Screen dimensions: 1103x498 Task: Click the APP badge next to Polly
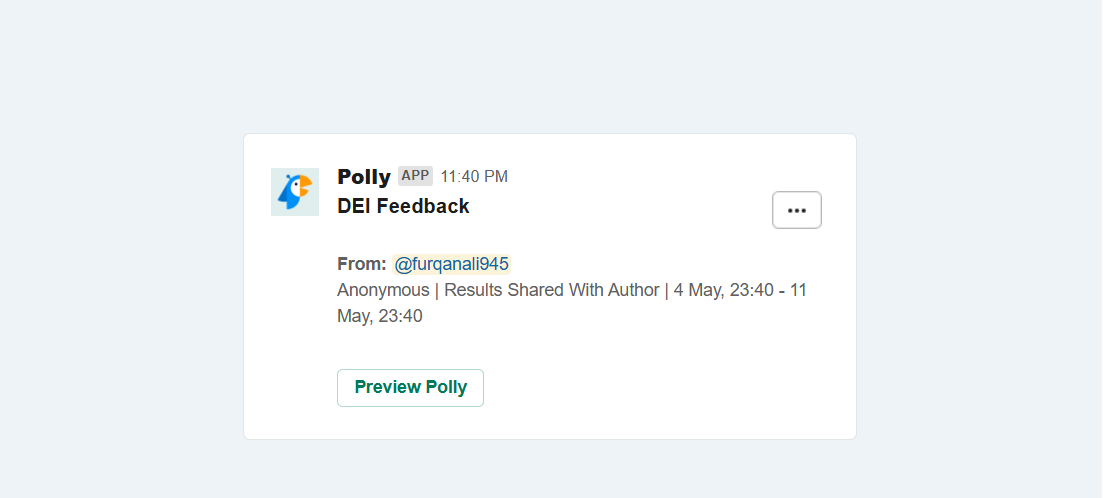tap(415, 176)
